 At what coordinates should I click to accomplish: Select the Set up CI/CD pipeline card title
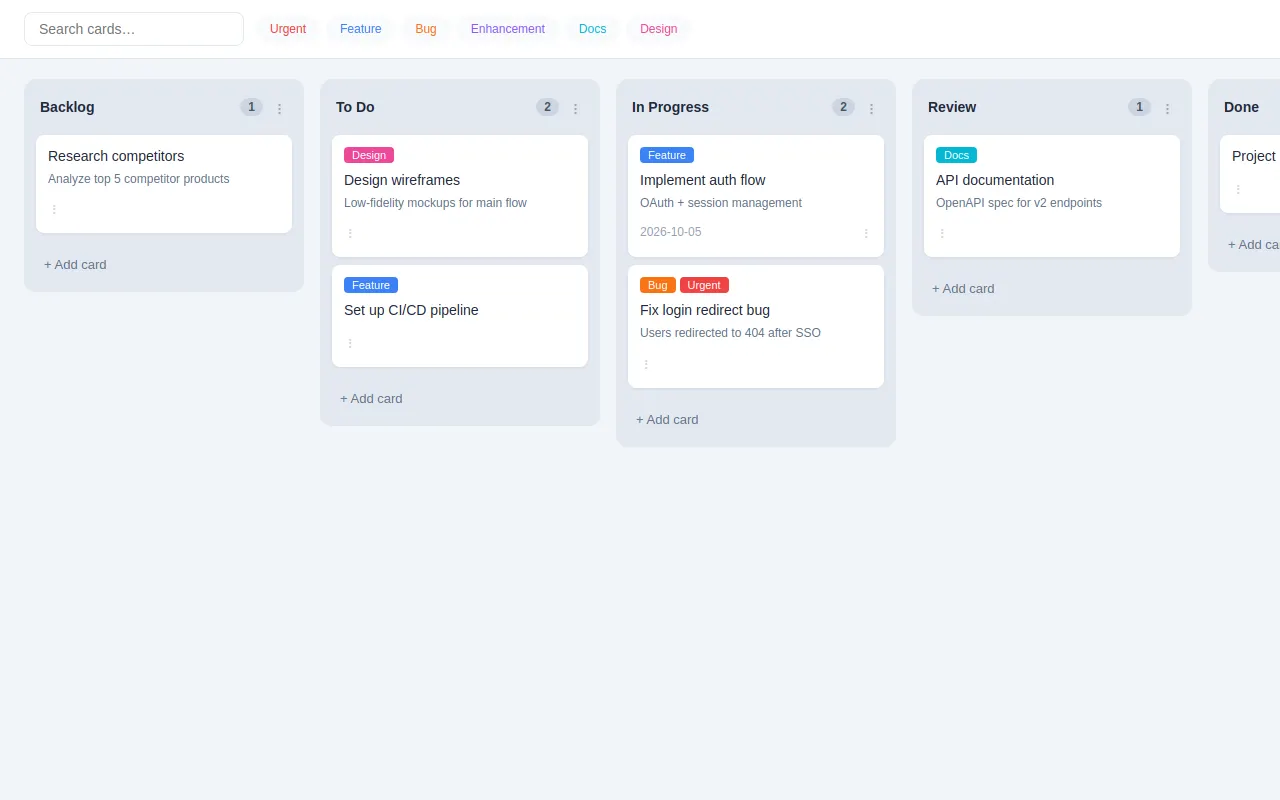411,310
